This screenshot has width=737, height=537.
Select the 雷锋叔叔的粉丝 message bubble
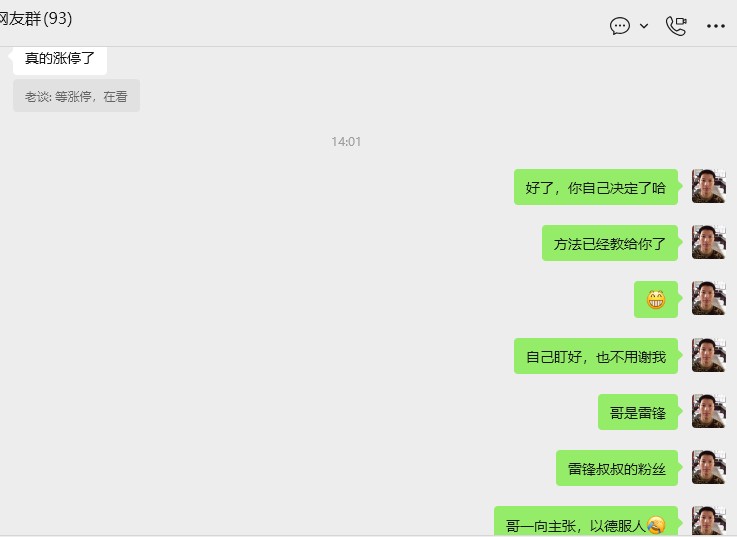pos(617,468)
